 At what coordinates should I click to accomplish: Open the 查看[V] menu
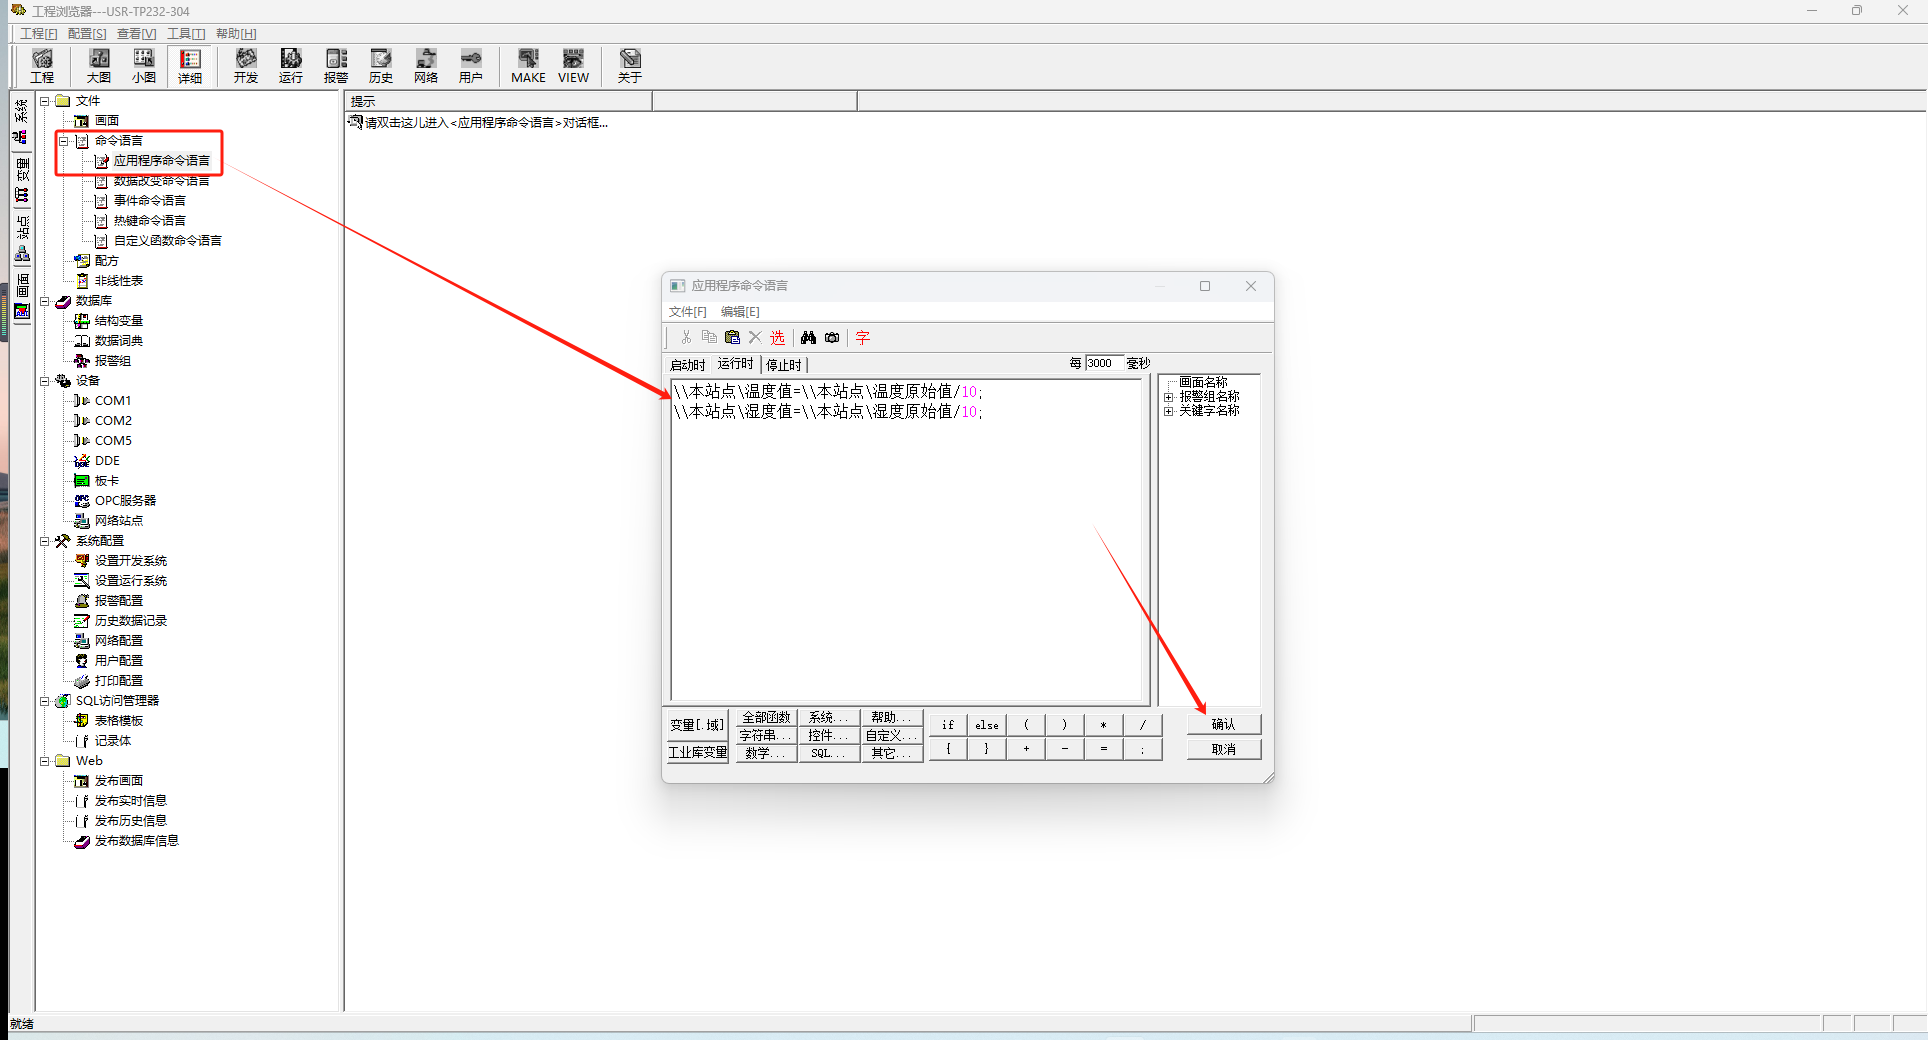point(136,34)
